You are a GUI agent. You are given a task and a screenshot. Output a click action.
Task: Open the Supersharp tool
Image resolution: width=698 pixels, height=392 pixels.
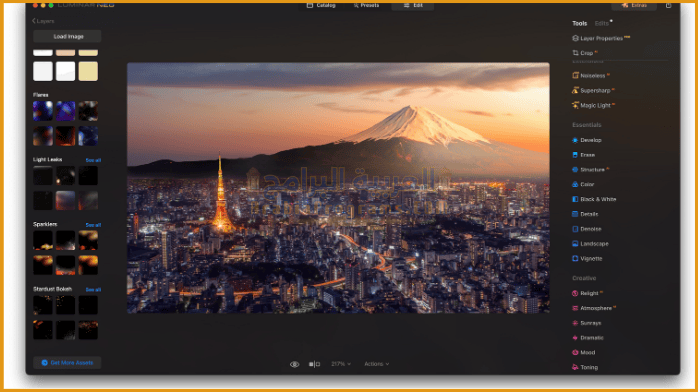(593, 90)
